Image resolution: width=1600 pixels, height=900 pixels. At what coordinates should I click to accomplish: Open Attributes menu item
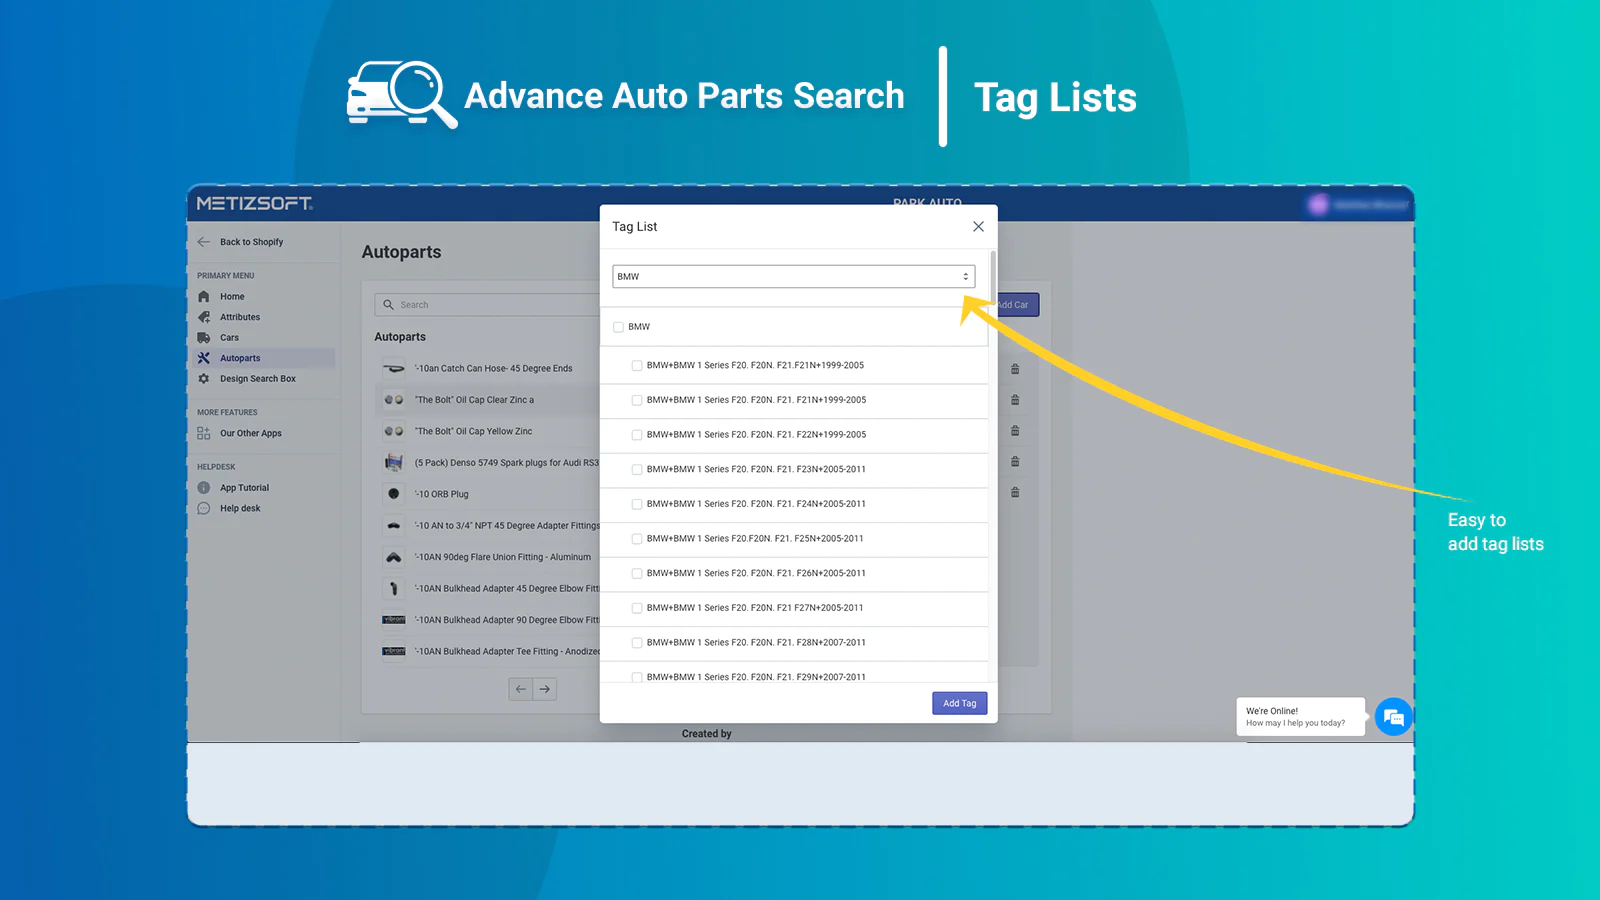pos(240,317)
